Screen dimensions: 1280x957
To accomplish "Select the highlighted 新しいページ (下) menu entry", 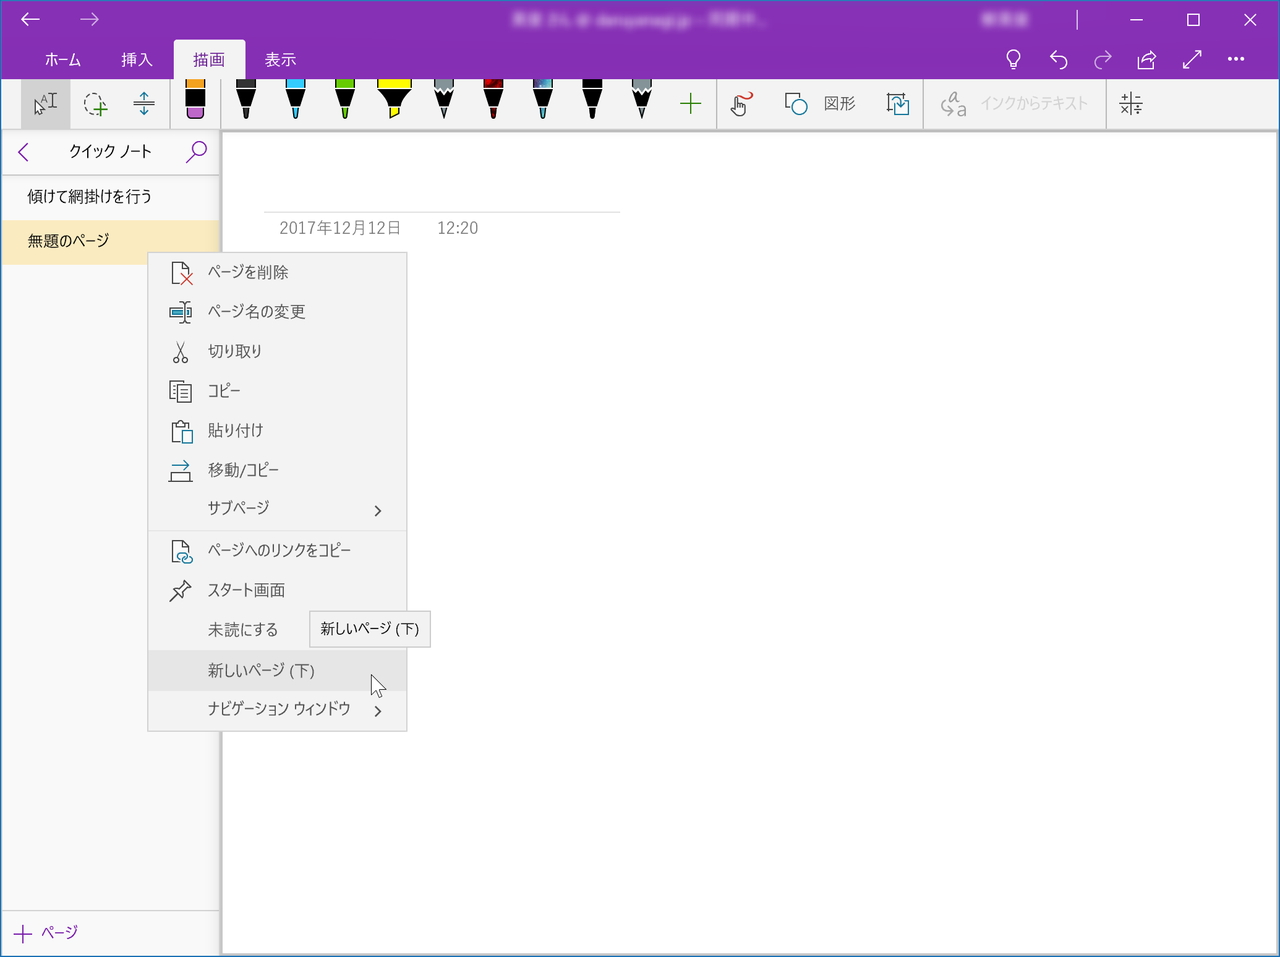I will 277,670.
